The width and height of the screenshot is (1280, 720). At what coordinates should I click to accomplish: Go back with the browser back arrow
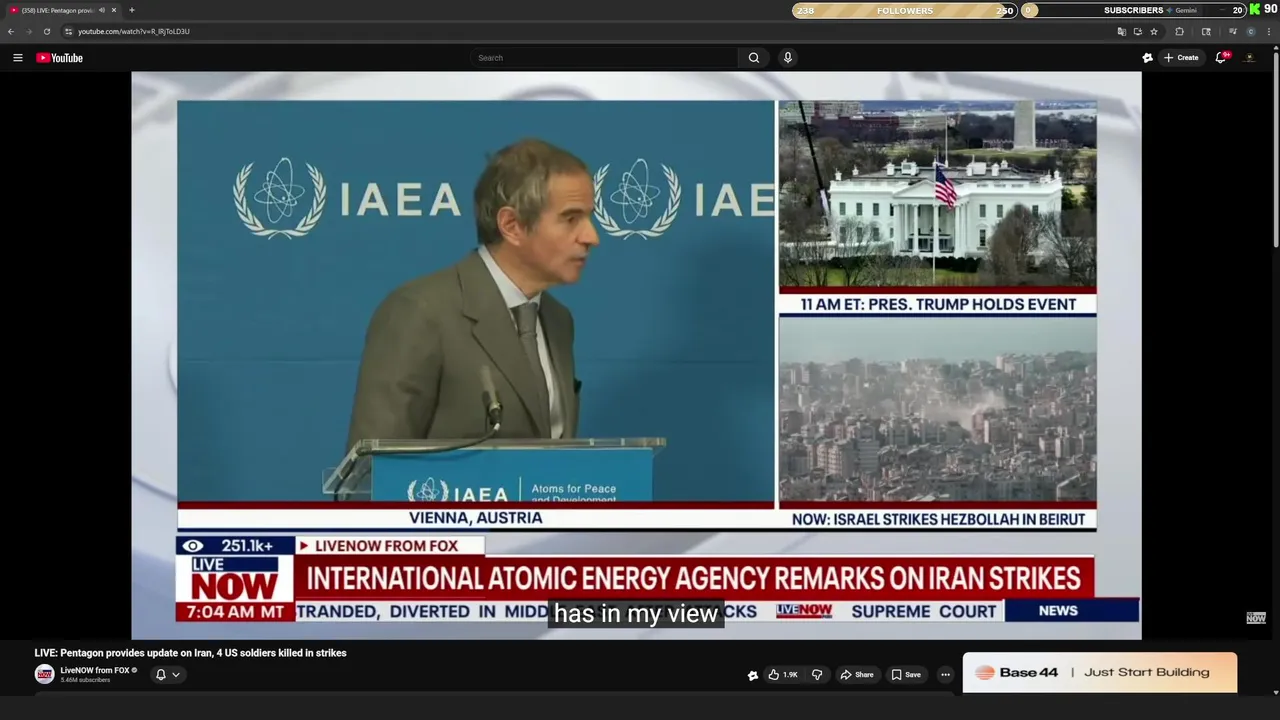pos(11,31)
